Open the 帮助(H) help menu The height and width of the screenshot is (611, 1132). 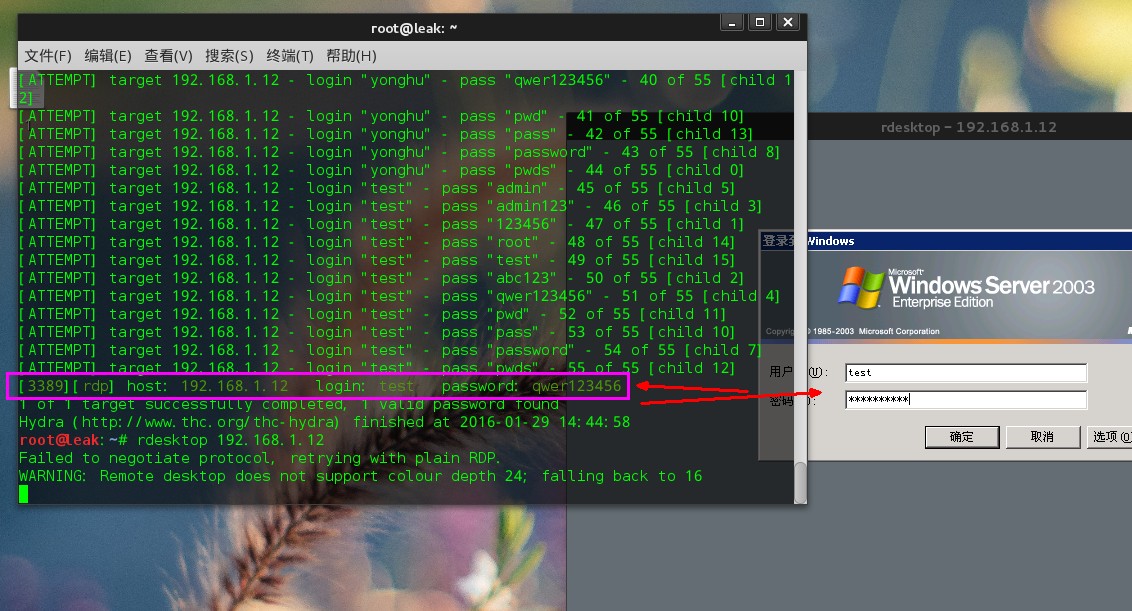point(351,56)
